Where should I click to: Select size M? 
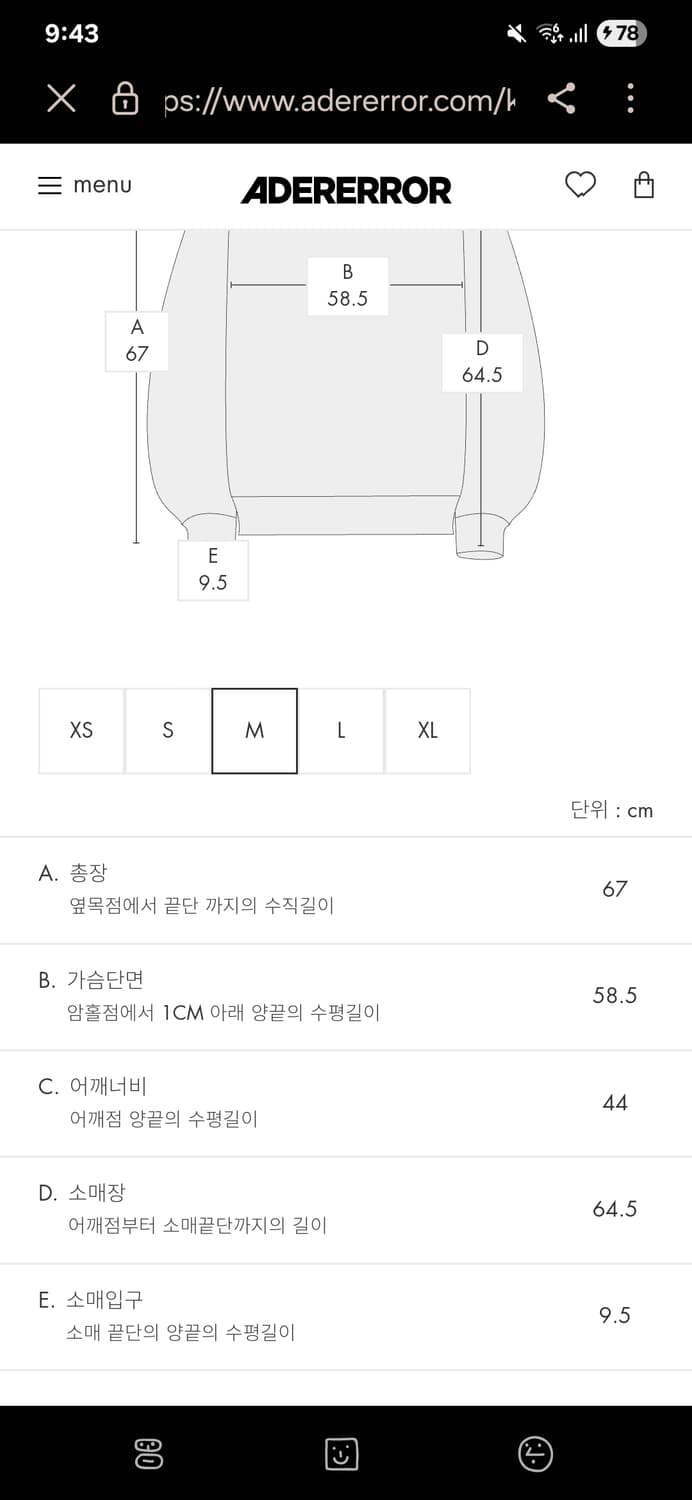click(x=254, y=731)
